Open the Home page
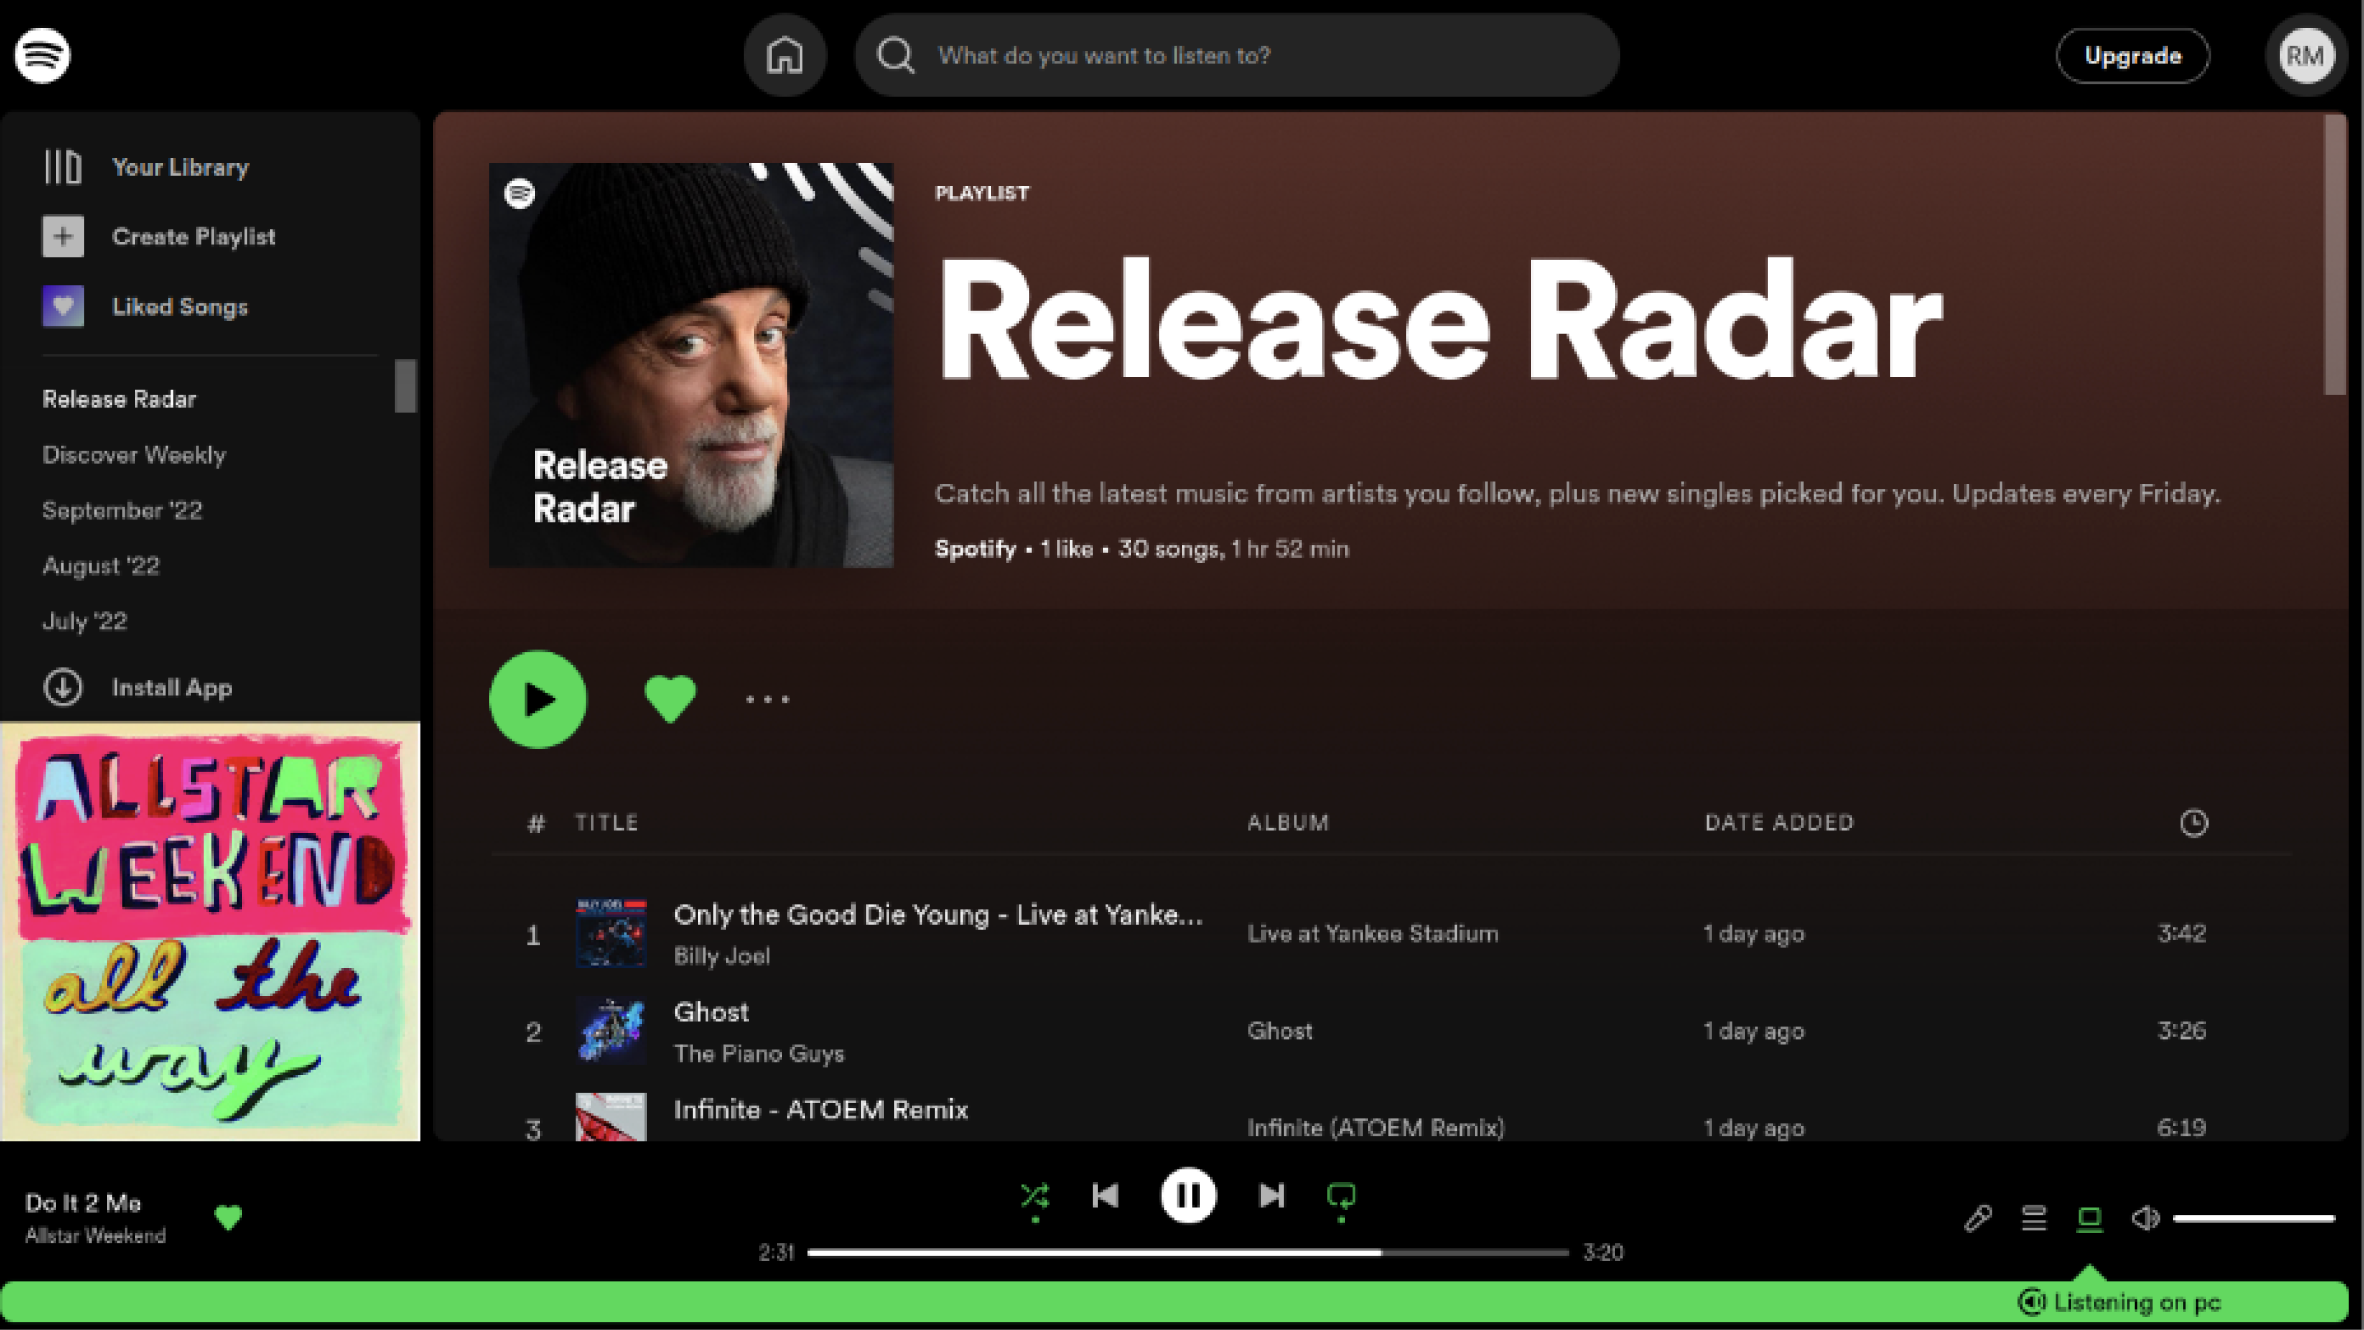 (785, 55)
